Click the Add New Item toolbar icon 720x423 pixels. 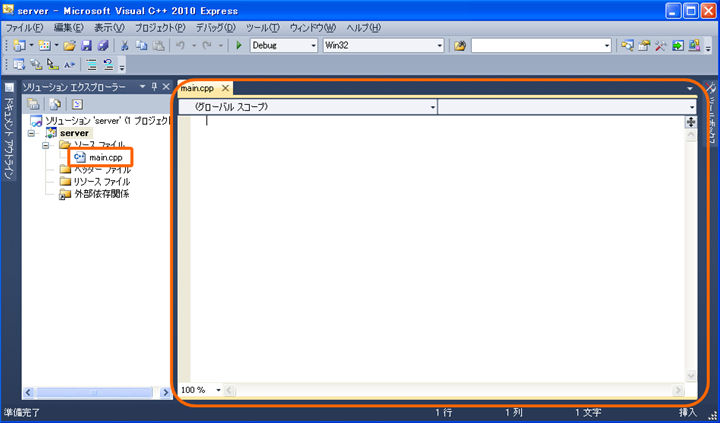click(x=45, y=45)
